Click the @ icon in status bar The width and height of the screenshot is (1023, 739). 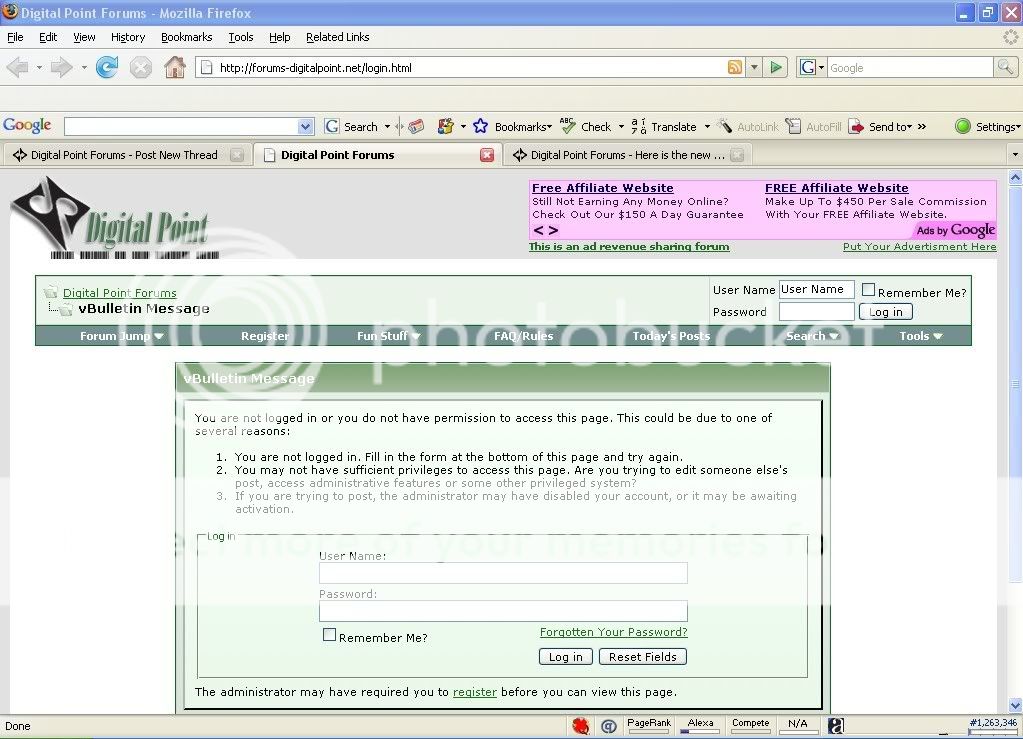point(609,726)
